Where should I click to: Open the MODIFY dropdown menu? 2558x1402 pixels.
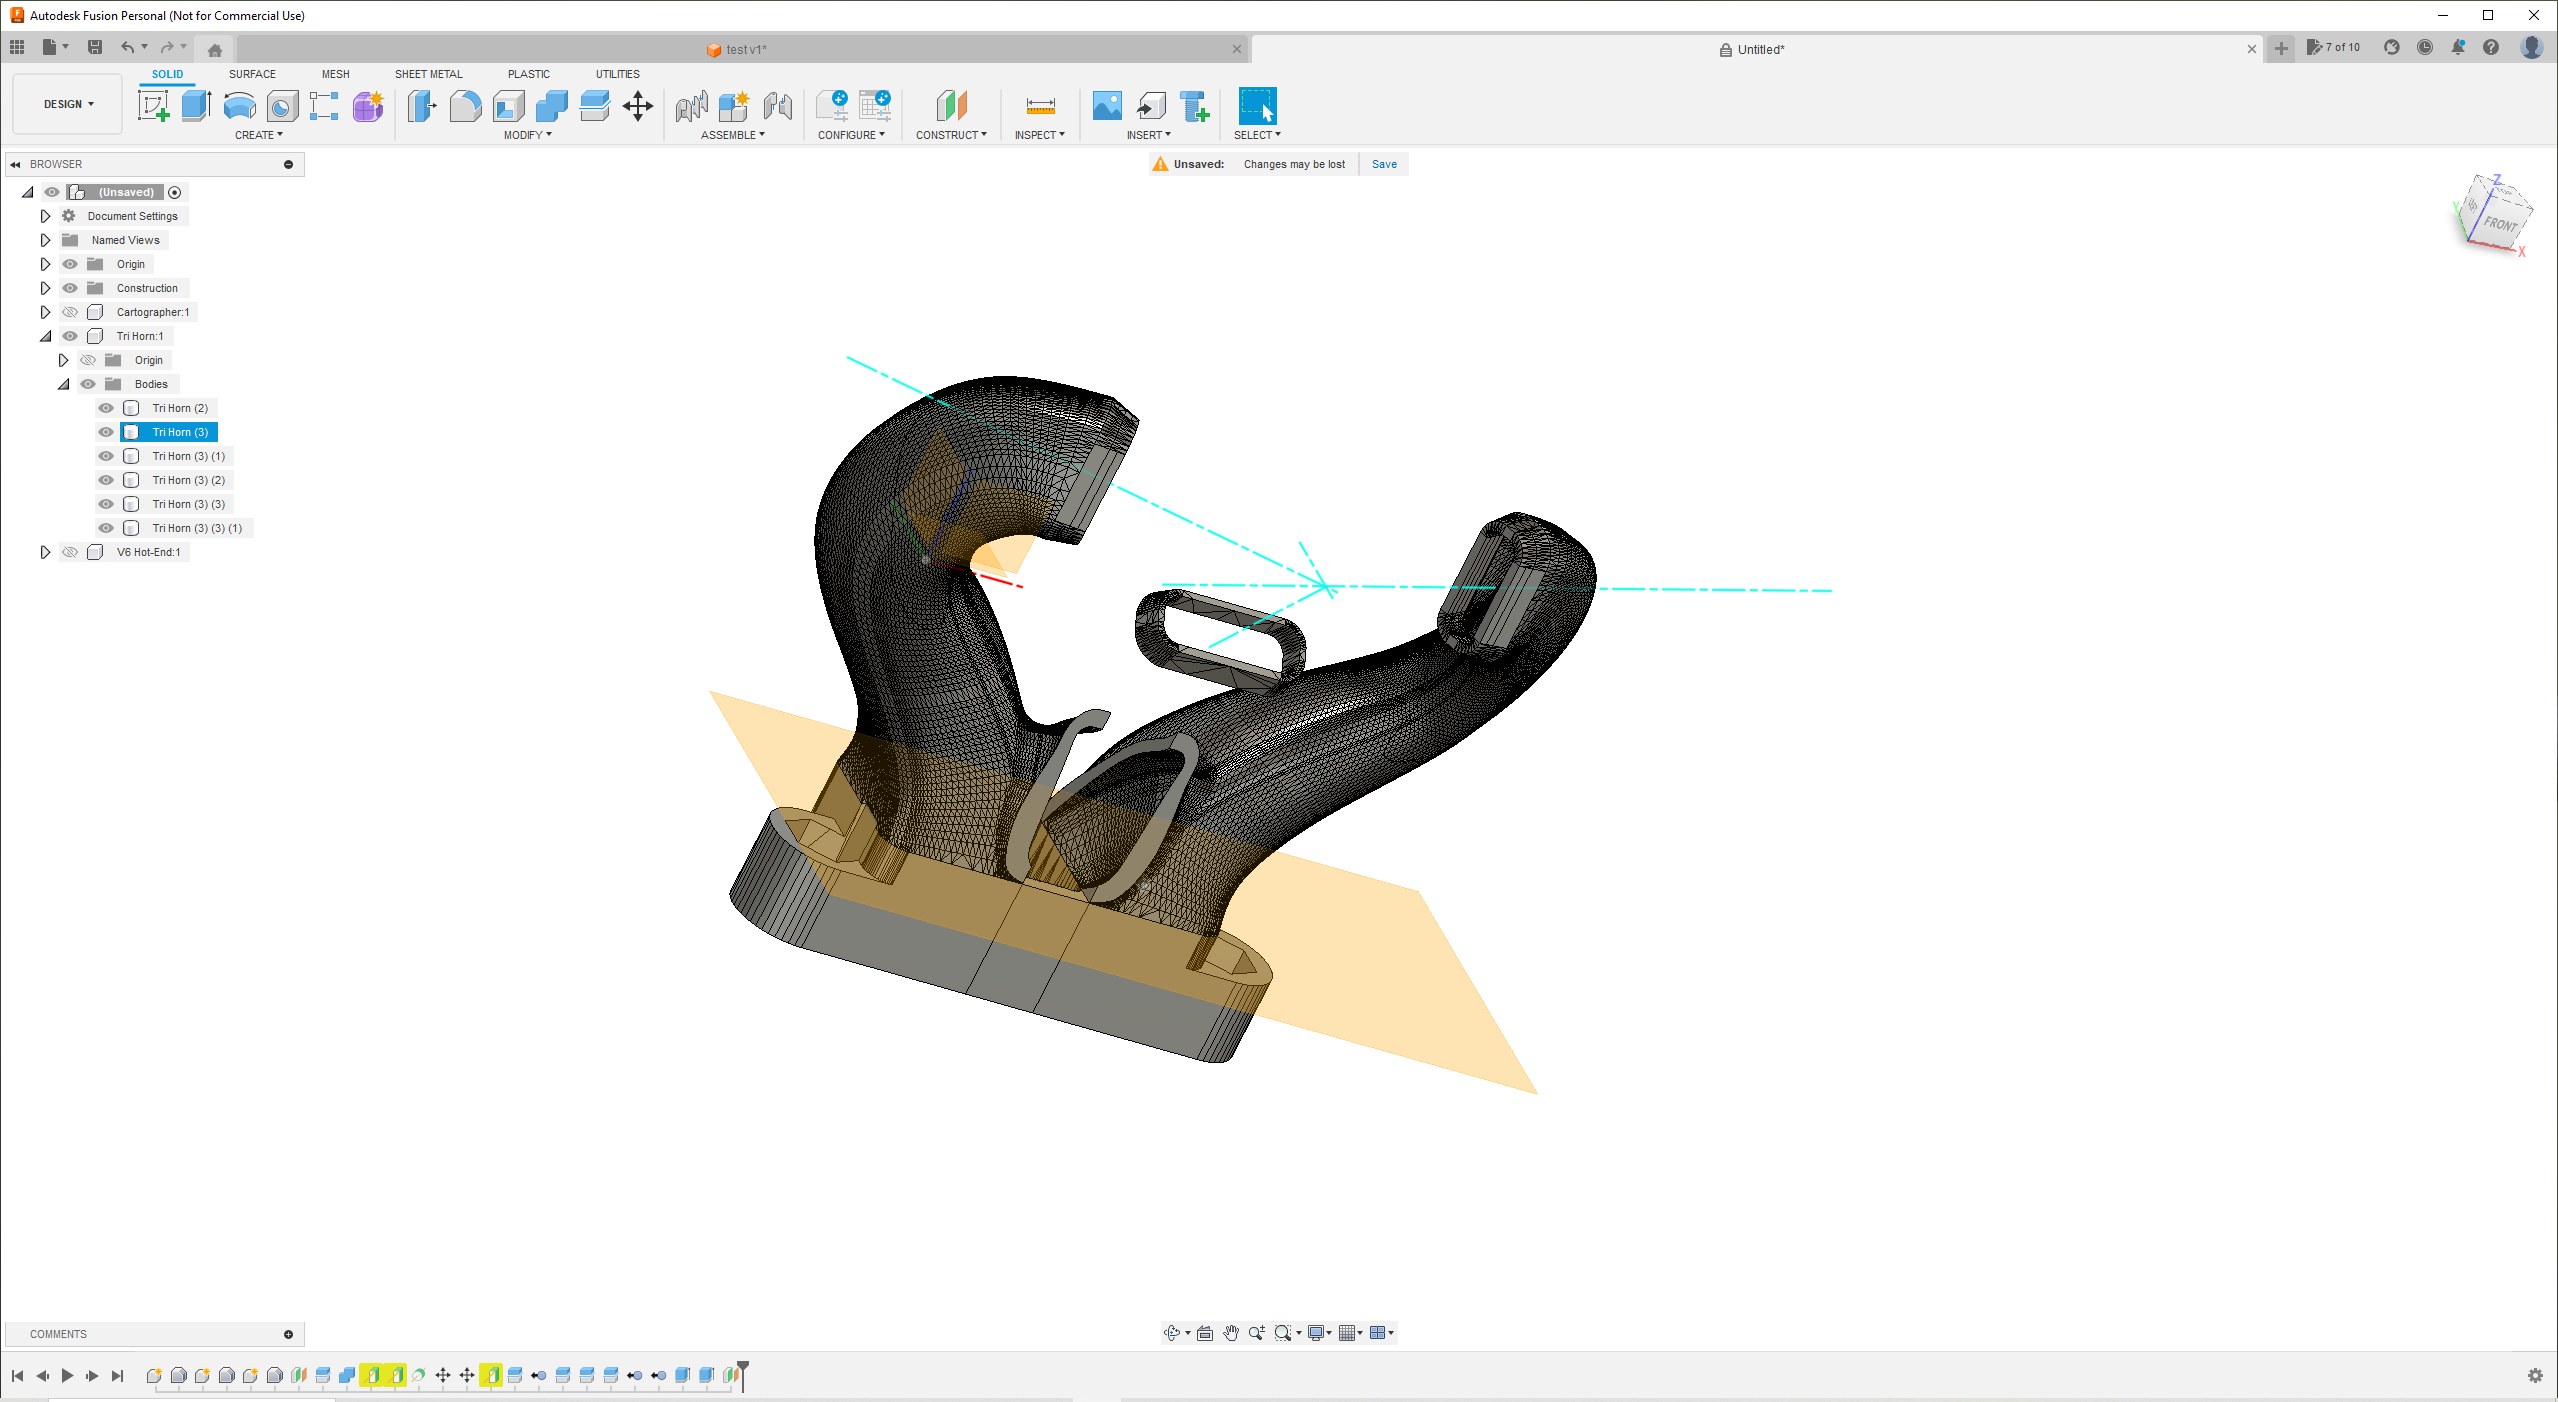tap(527, 135)
